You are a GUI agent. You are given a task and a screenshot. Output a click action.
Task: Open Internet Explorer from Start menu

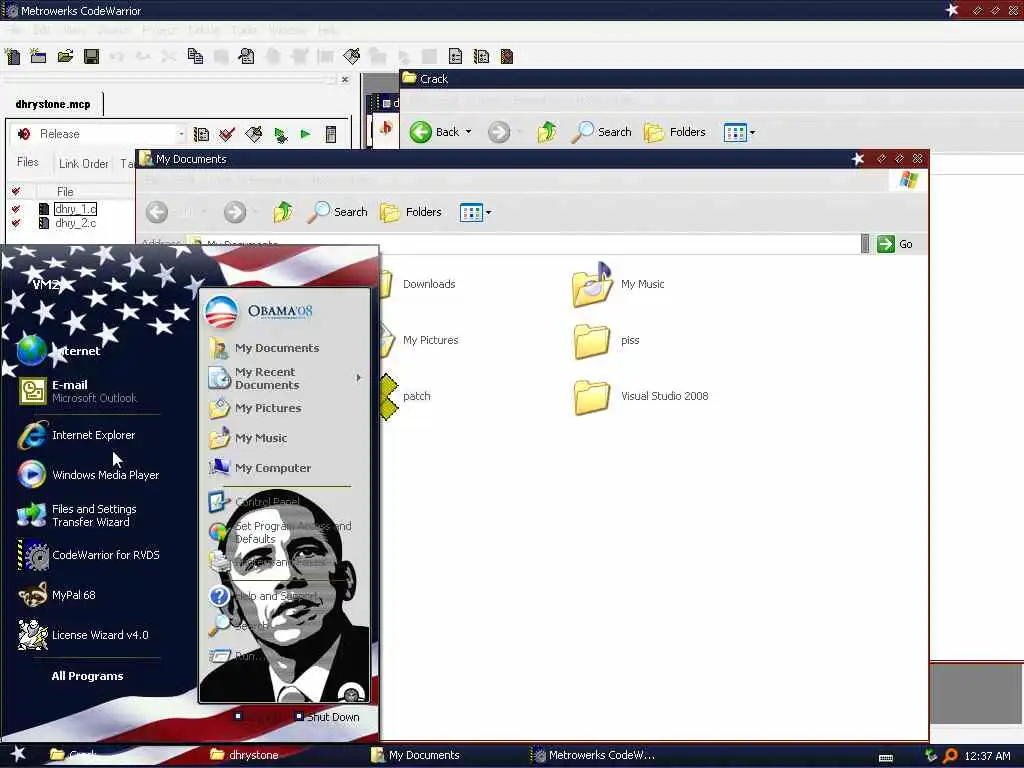76,436
